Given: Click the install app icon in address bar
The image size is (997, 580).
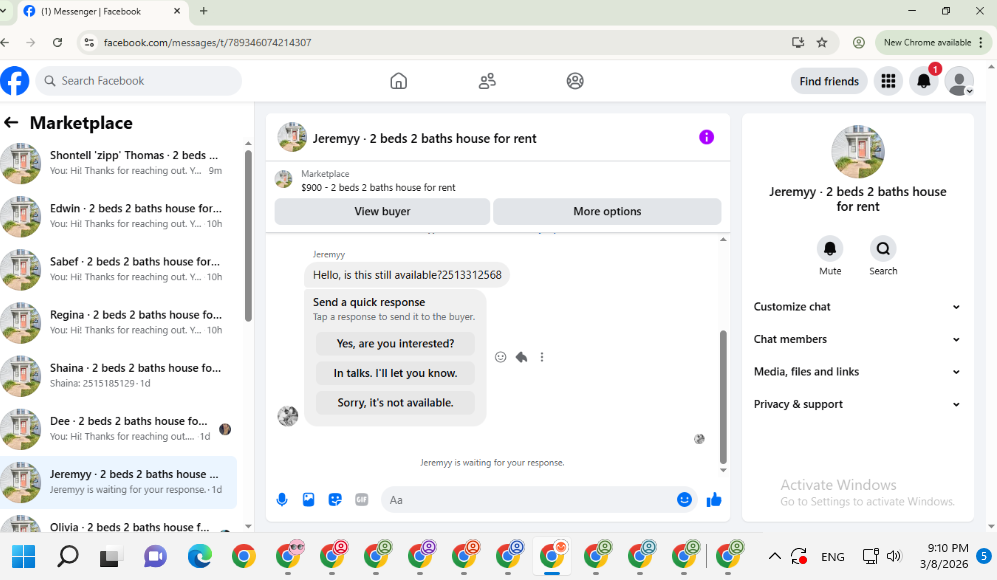Looking at the screenshot, I should click(798, 43).
